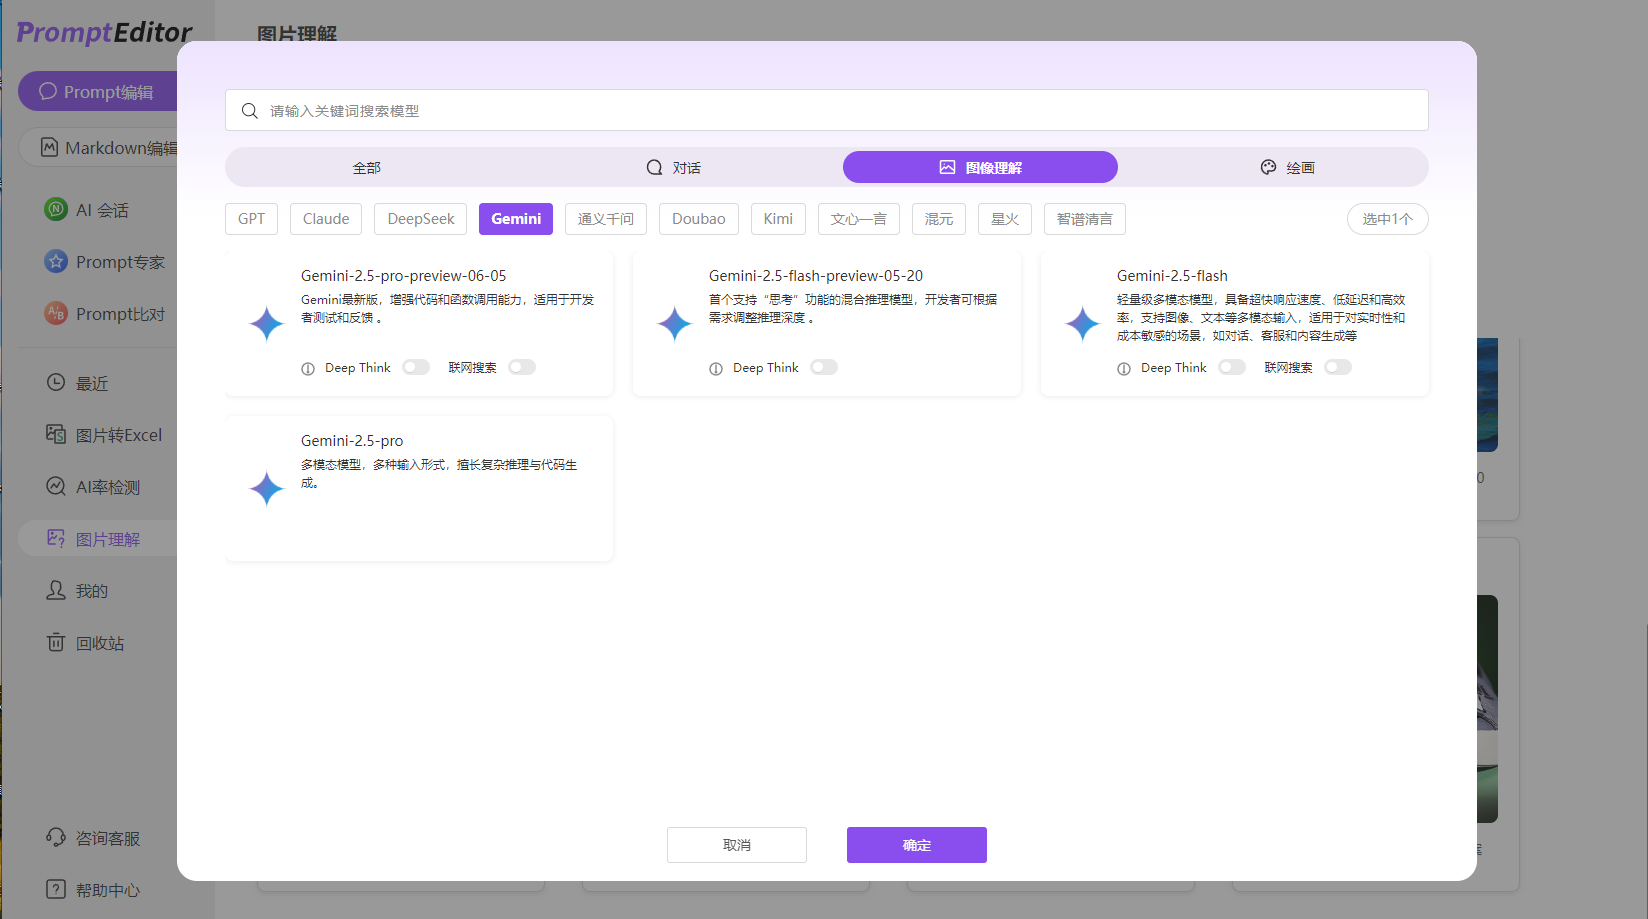Switch to the 对话 category tab
Image resolution: width=1648 pixels, height=919 pixels.
click(673, 167)
